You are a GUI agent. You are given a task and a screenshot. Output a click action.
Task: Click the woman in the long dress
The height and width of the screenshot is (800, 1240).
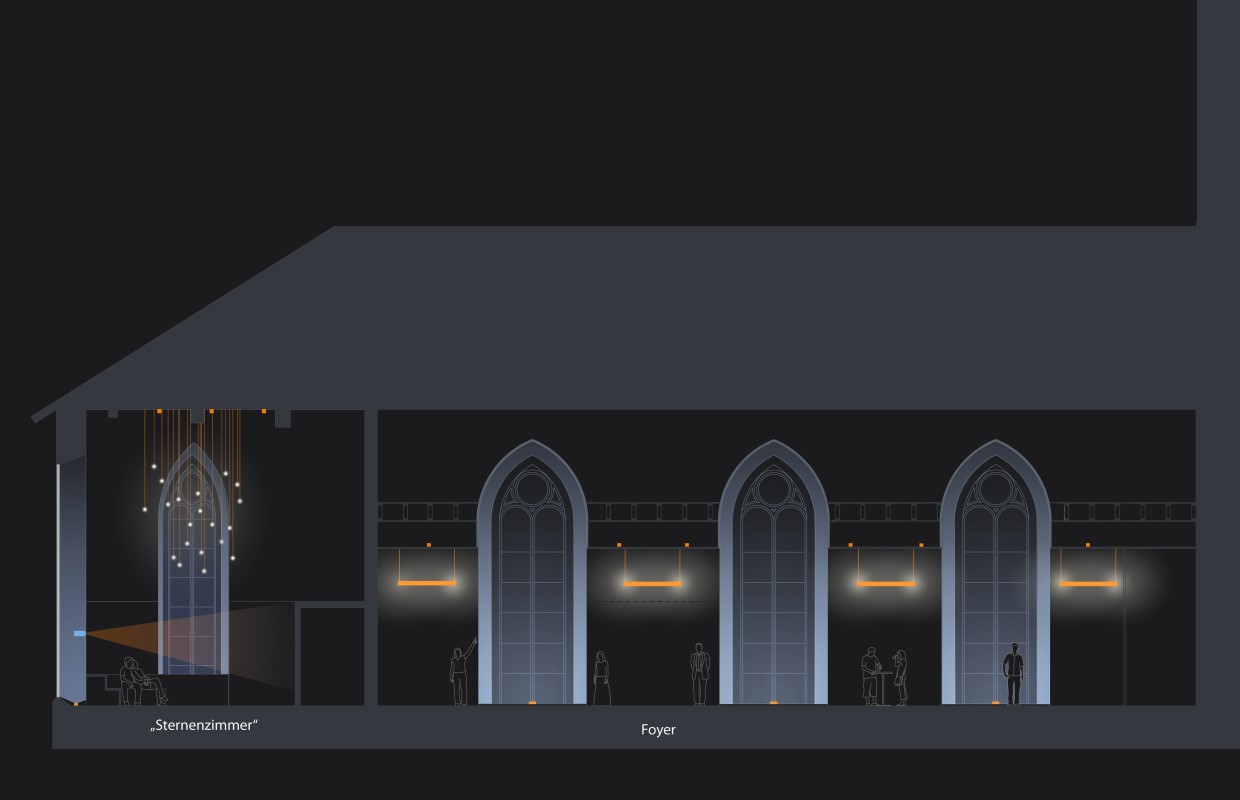click(x=602, y=678)
